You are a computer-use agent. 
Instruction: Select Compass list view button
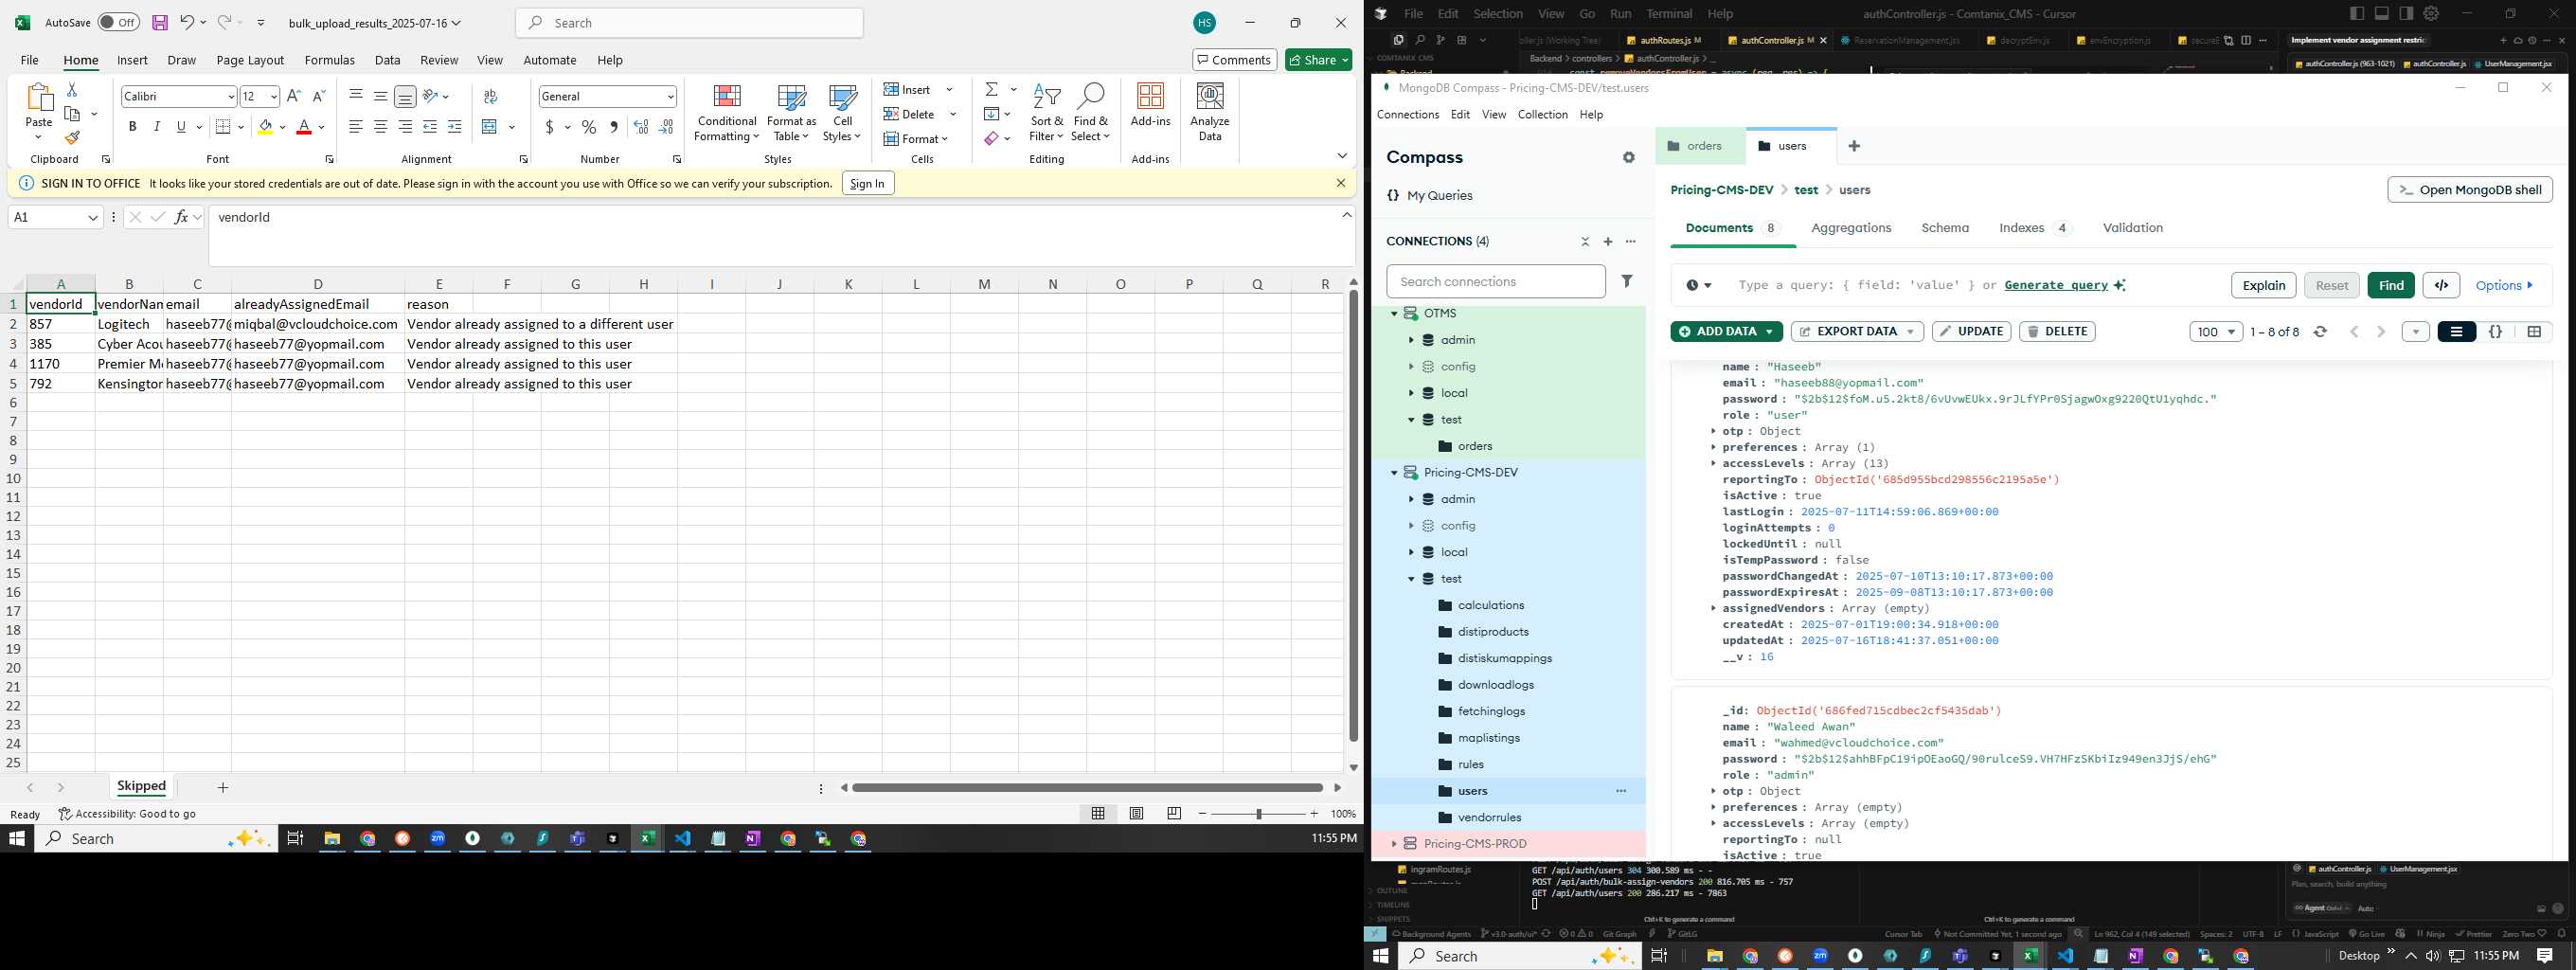[x=2456, y=332]
